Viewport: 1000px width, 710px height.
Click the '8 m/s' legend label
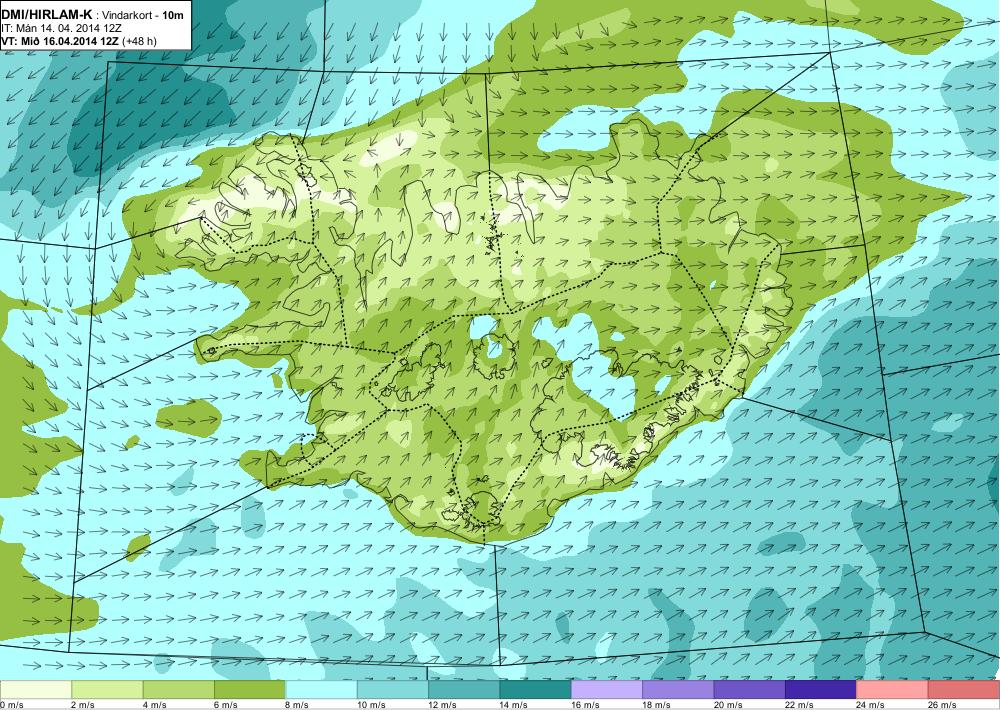pyautogui.click(x=297, y=705)
